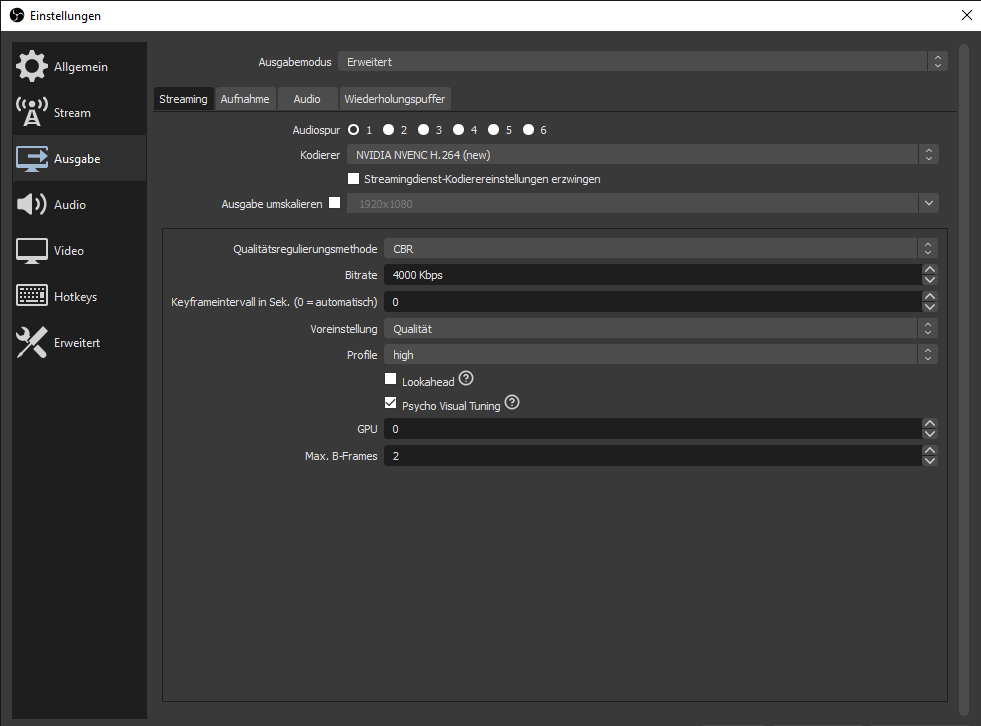Open the Ausgabemodus dropdown
Screen dimensions: 981x726
point(642,62)
